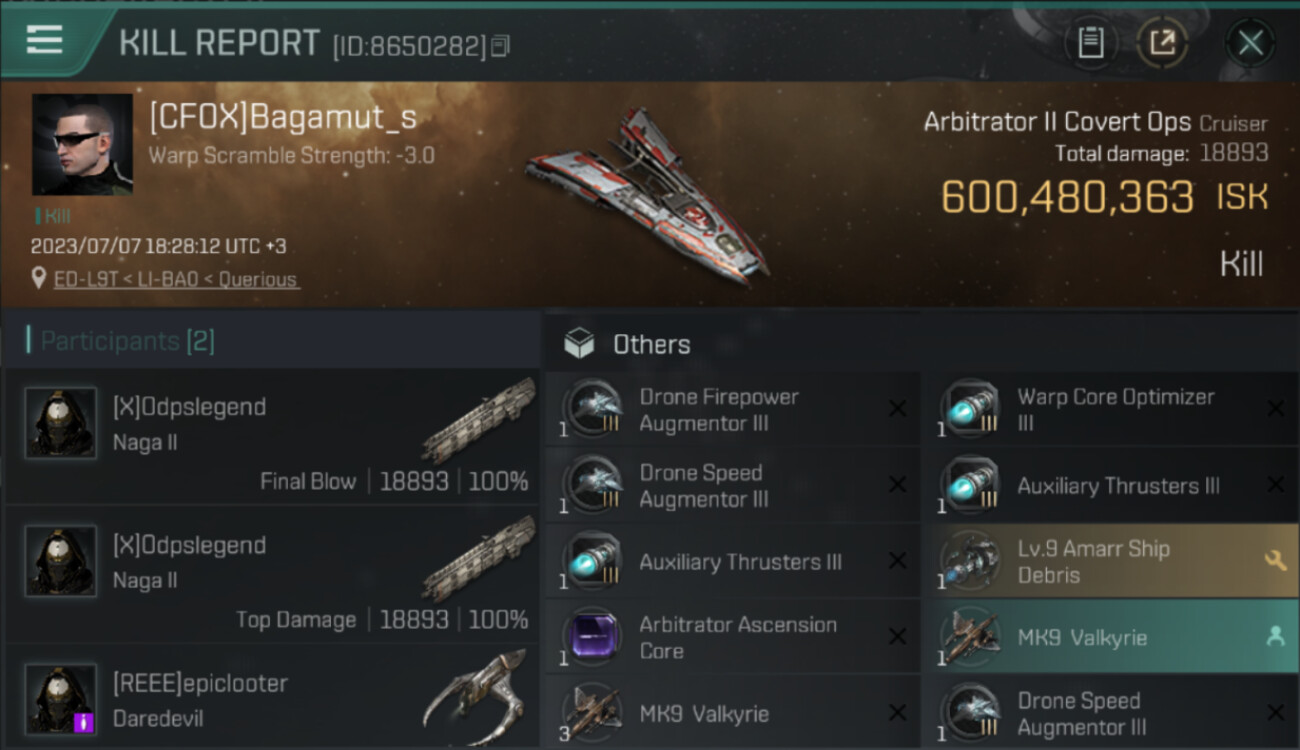This screenshot has width=1300, height=750.
Task: Open Odpslegend Top Damage participant entry
Action: [x=272, y=574]
